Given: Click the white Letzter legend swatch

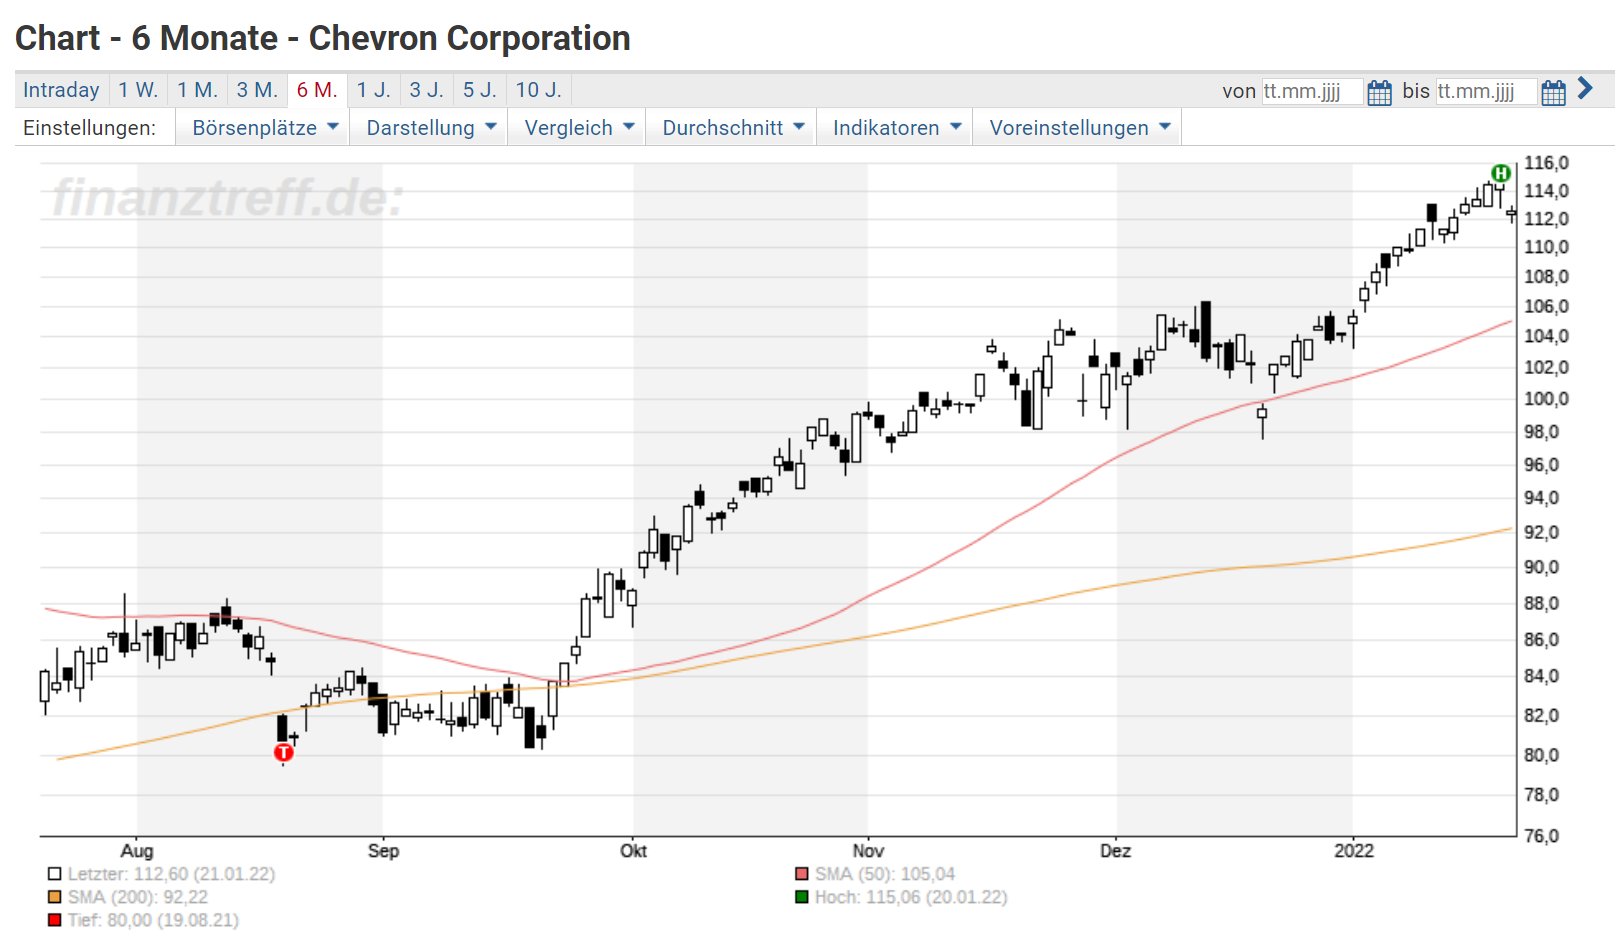Looking at the screenshot, I should [x=55, y=874].
